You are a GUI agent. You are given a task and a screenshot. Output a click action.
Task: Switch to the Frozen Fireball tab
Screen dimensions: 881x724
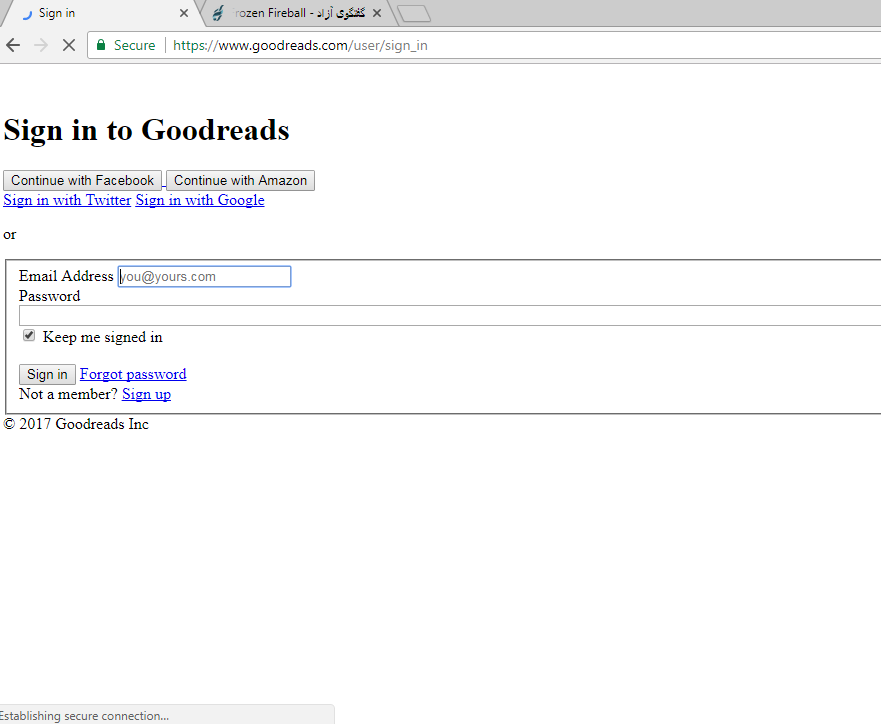298,13
